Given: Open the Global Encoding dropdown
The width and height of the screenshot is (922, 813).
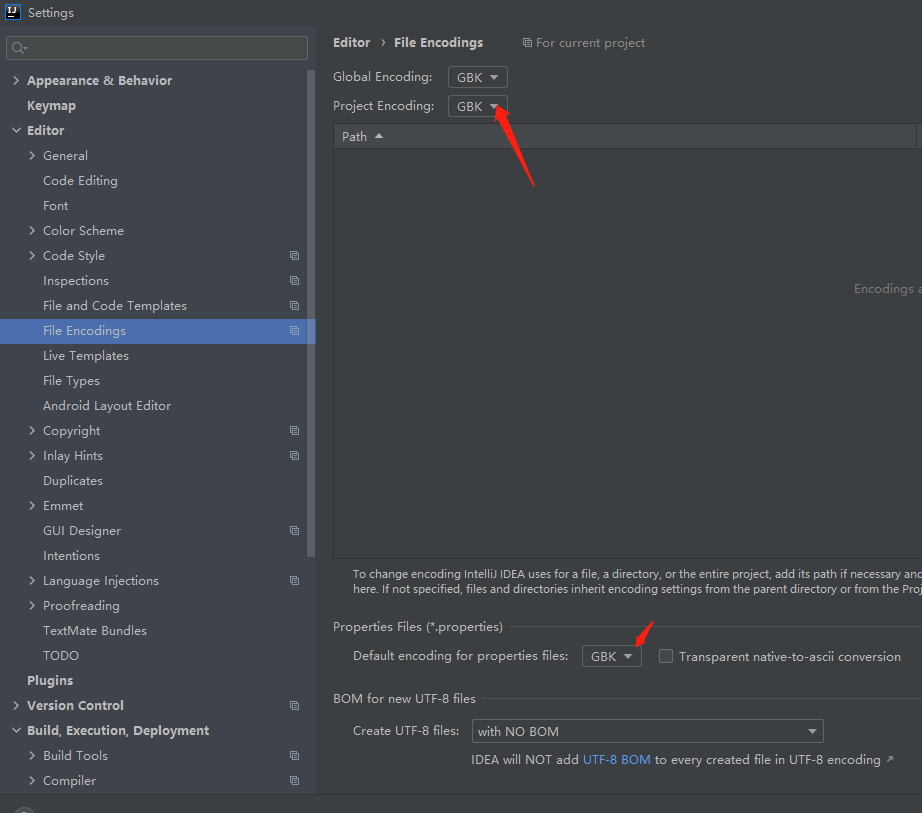Looking at the screenshot, I should [477, 76].
